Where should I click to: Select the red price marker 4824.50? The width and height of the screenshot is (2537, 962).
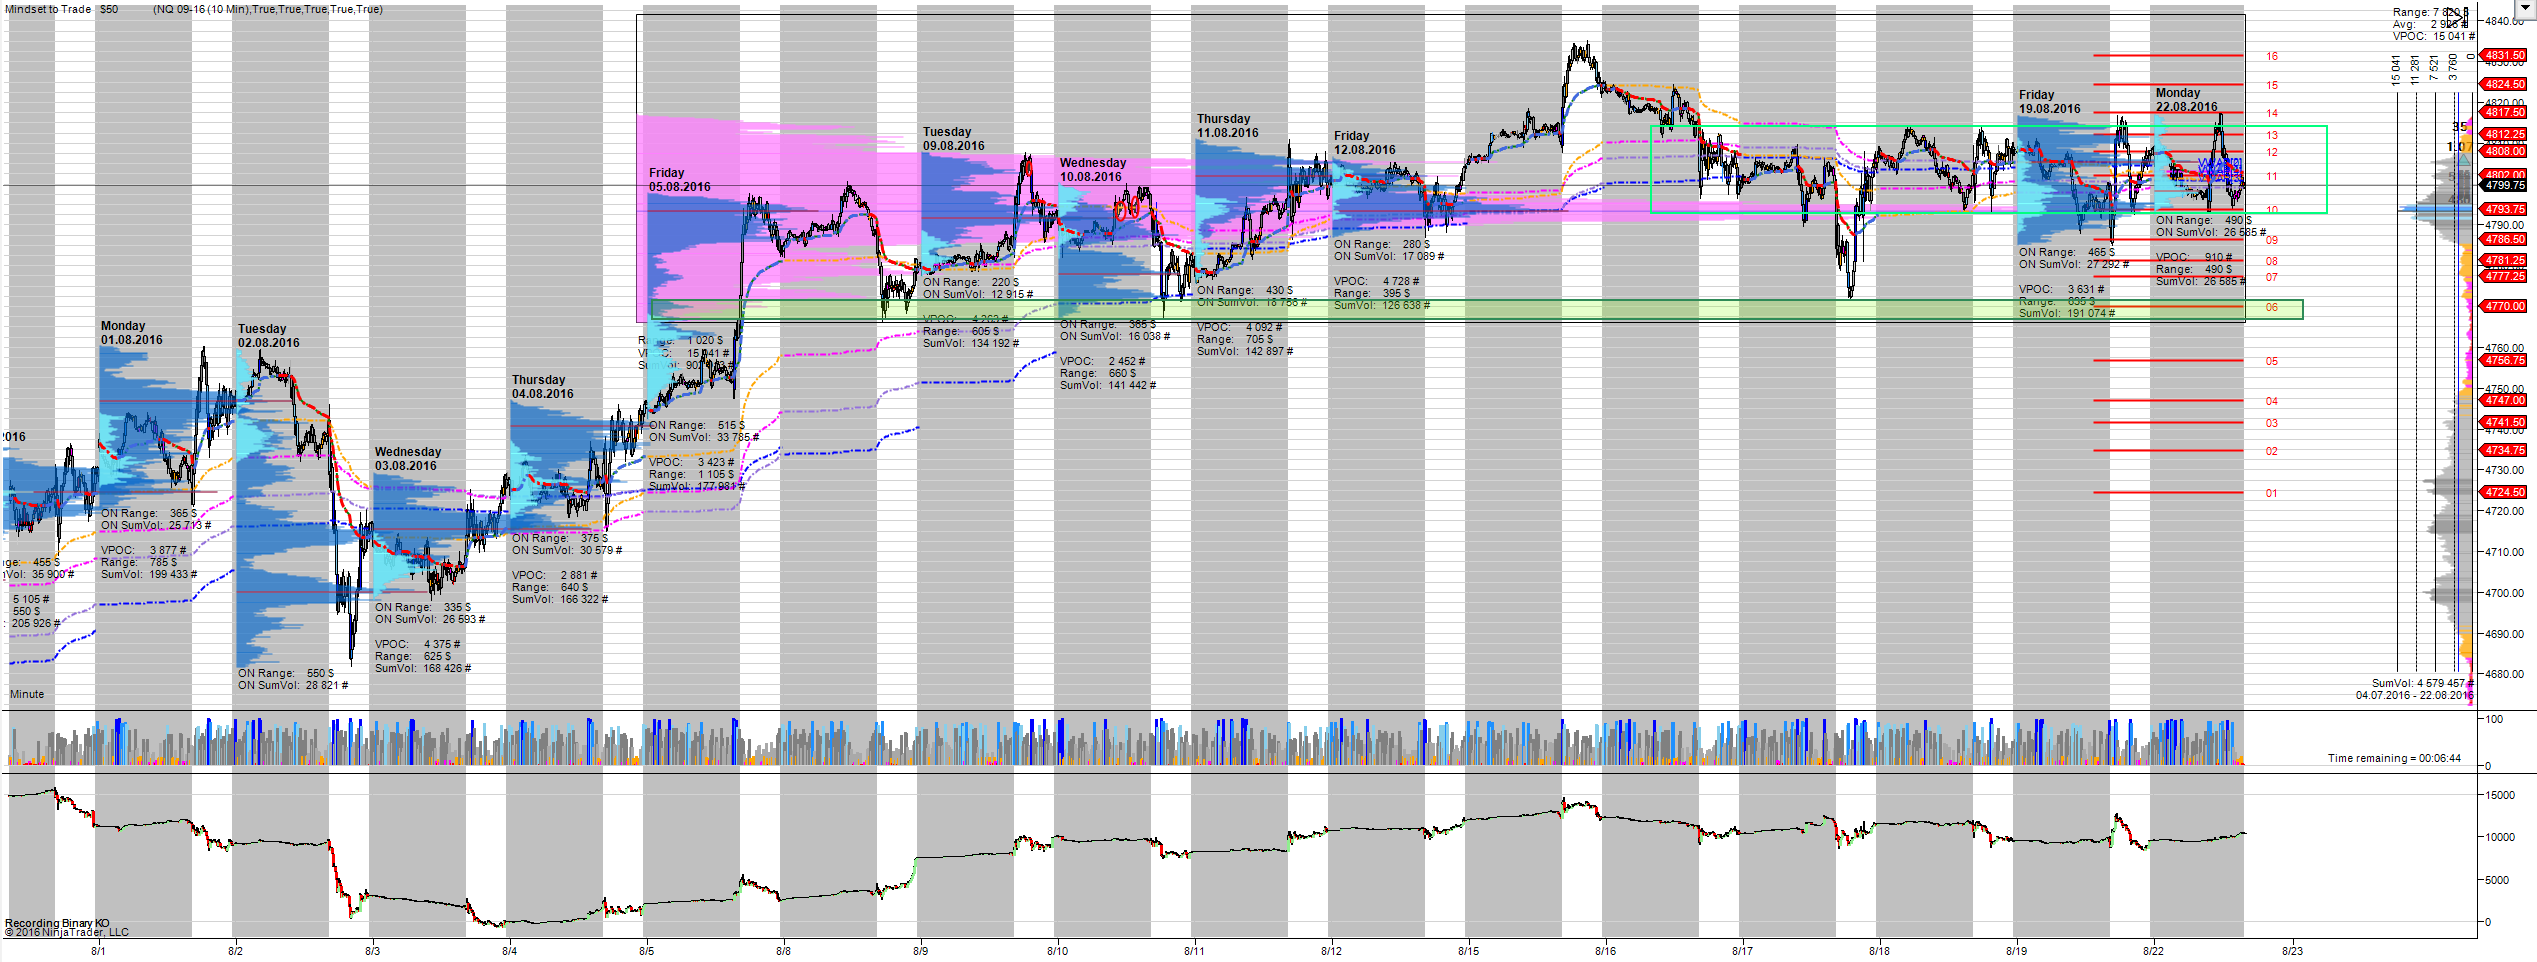pos(2505,84)
